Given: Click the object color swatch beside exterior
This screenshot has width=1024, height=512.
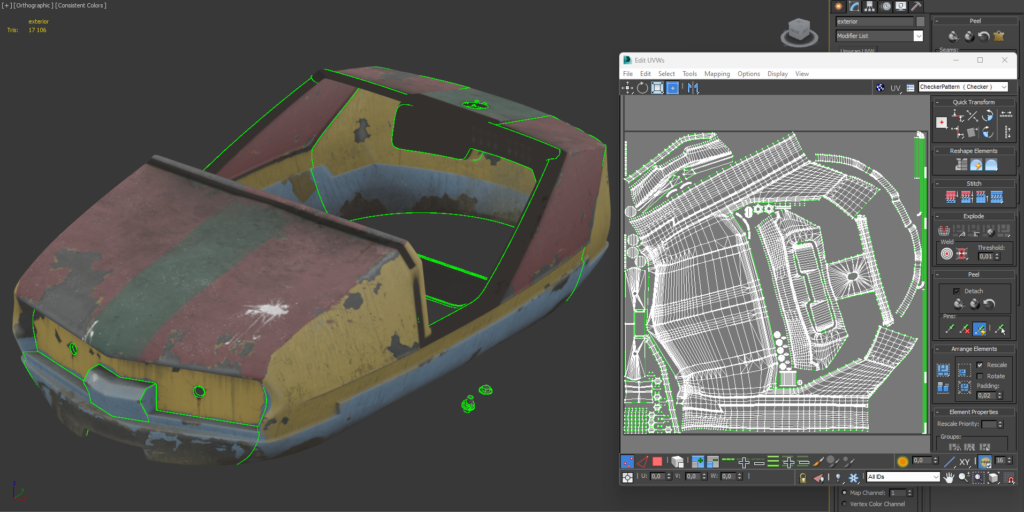Looking at the screenshot, I should point(920,21).
